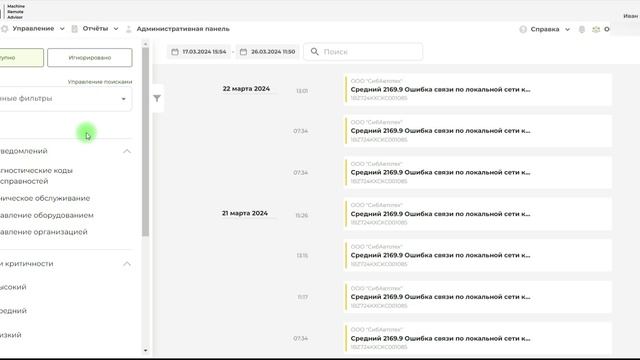Click the gear icon beside Управление
The height and width of the screenshot is (360, 640).
pos(4,29)
